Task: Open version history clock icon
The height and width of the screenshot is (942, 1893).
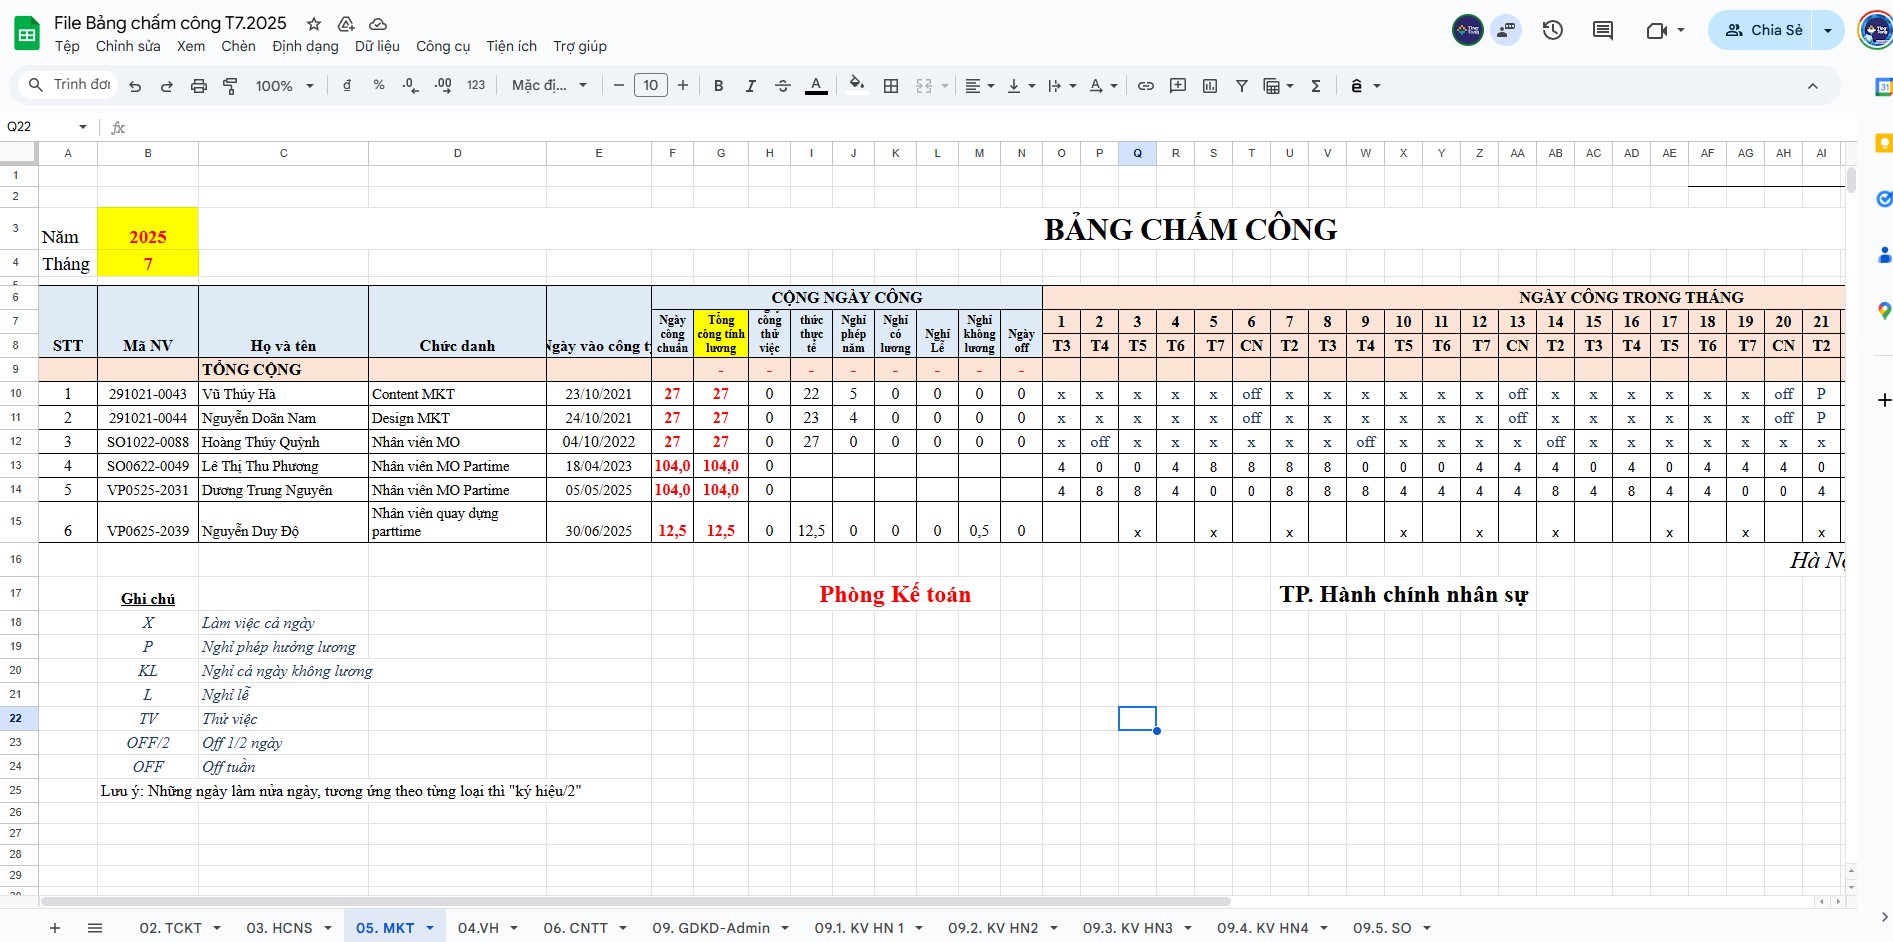Action: [x=1552, y=30]
